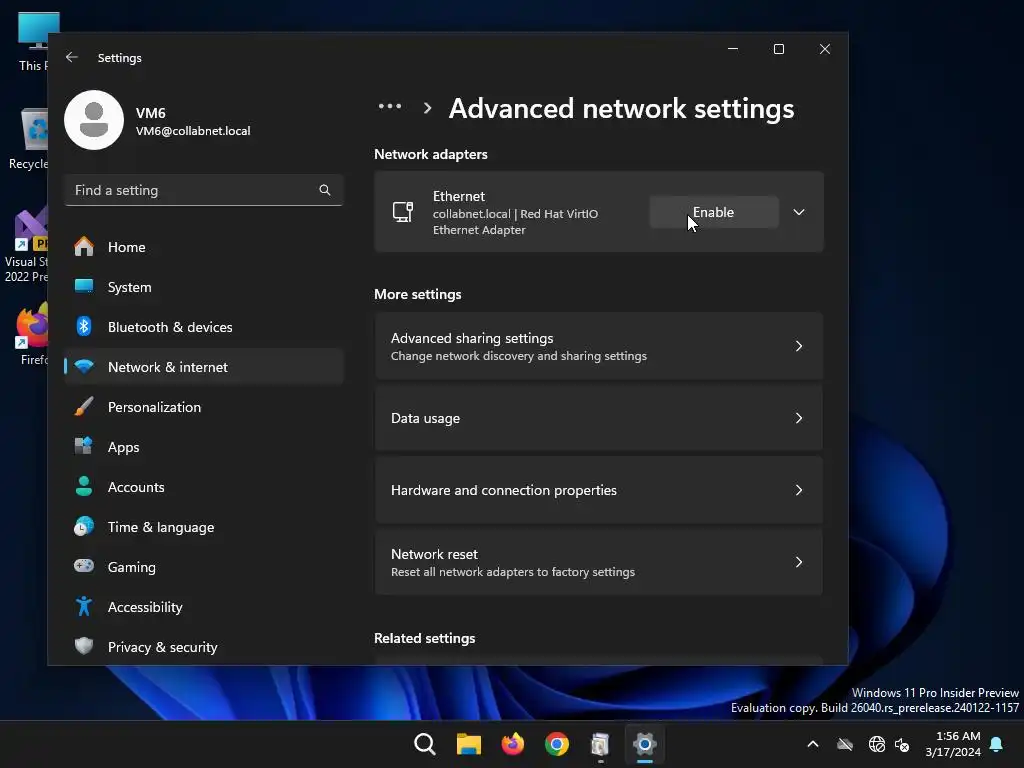The height and width of the screenshot is (768, 1024).
Task: Open Home in the sidebar
Action: [x=204, y=247]
